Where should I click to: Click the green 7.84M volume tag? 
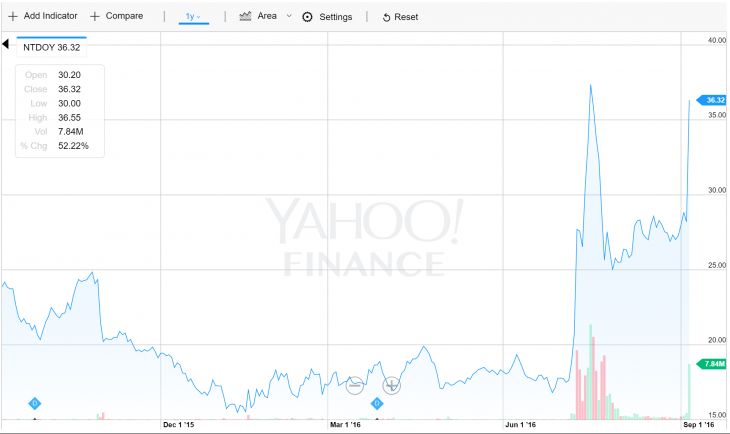[x=714, y=363]
